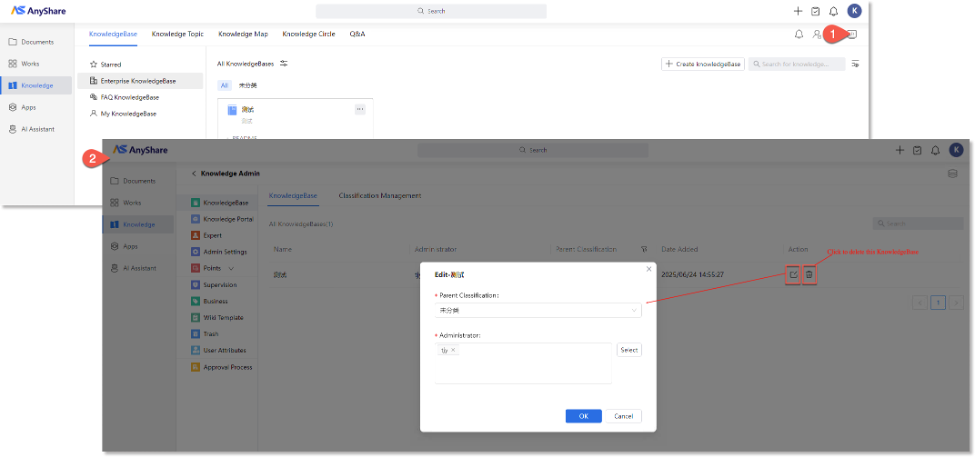The image size is (976, 458).
Task: Click the edit icon in Action column
Action: [793, 274]
